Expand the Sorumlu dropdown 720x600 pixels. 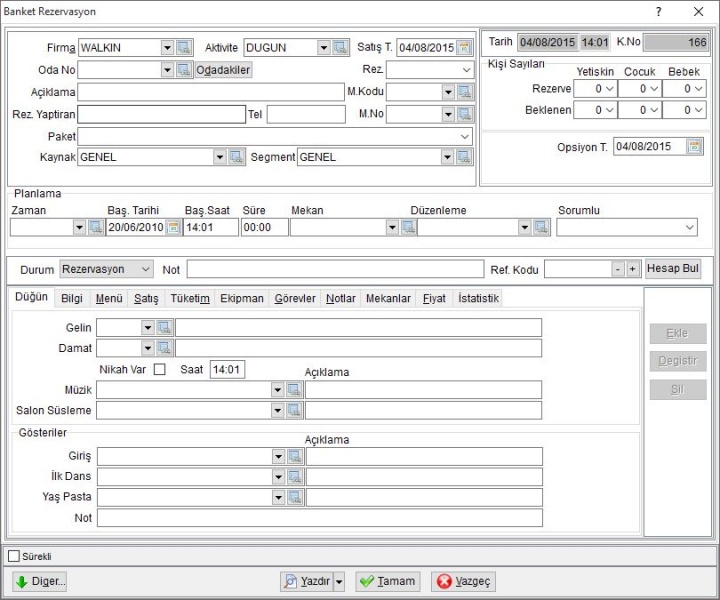point(690,228)
